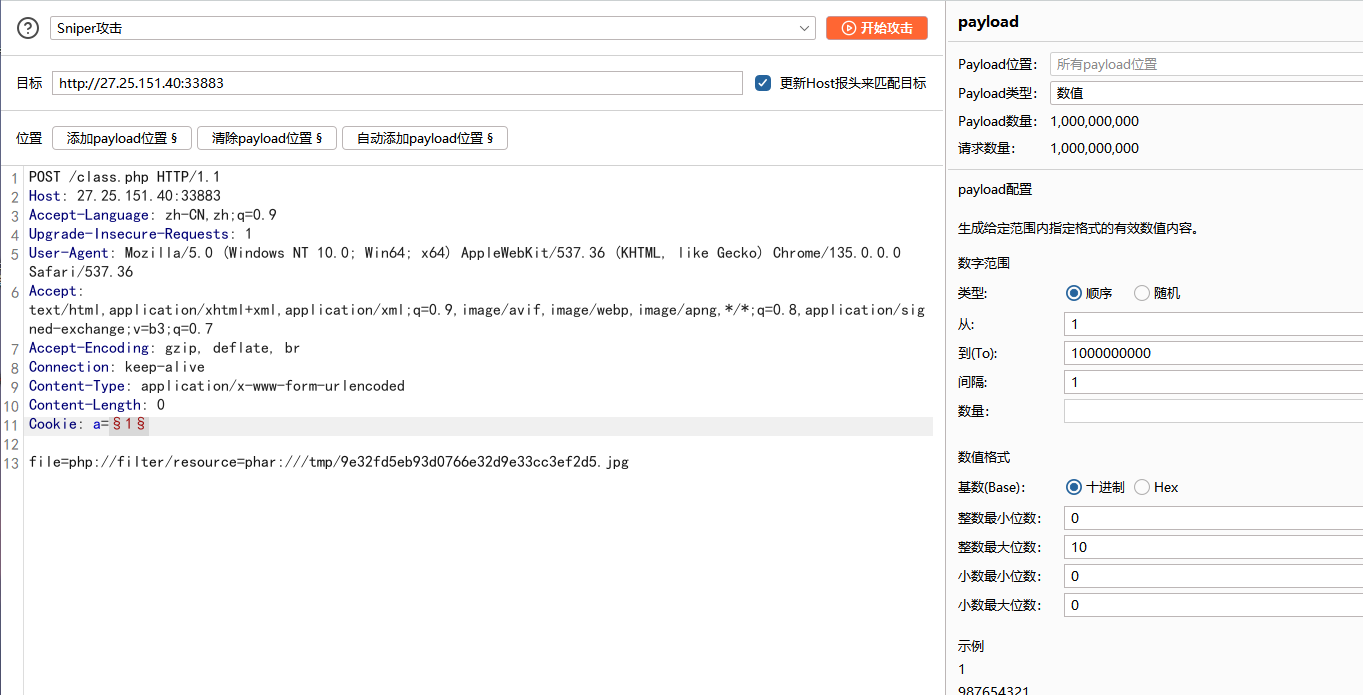This screenshot has width=1363, height=695.
Task: Open the Sniper攻击 attack type dropdown
Action: pos(433,28)
